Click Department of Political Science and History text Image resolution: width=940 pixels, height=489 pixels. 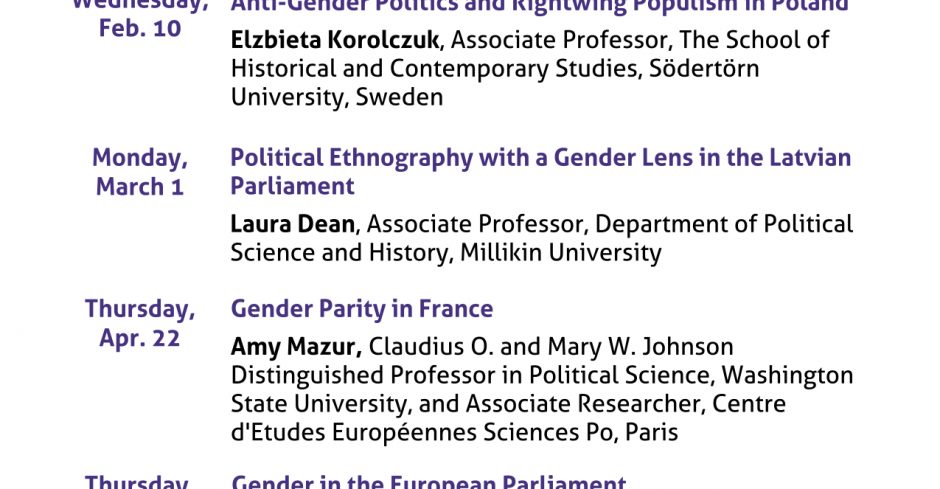(541, 239)
